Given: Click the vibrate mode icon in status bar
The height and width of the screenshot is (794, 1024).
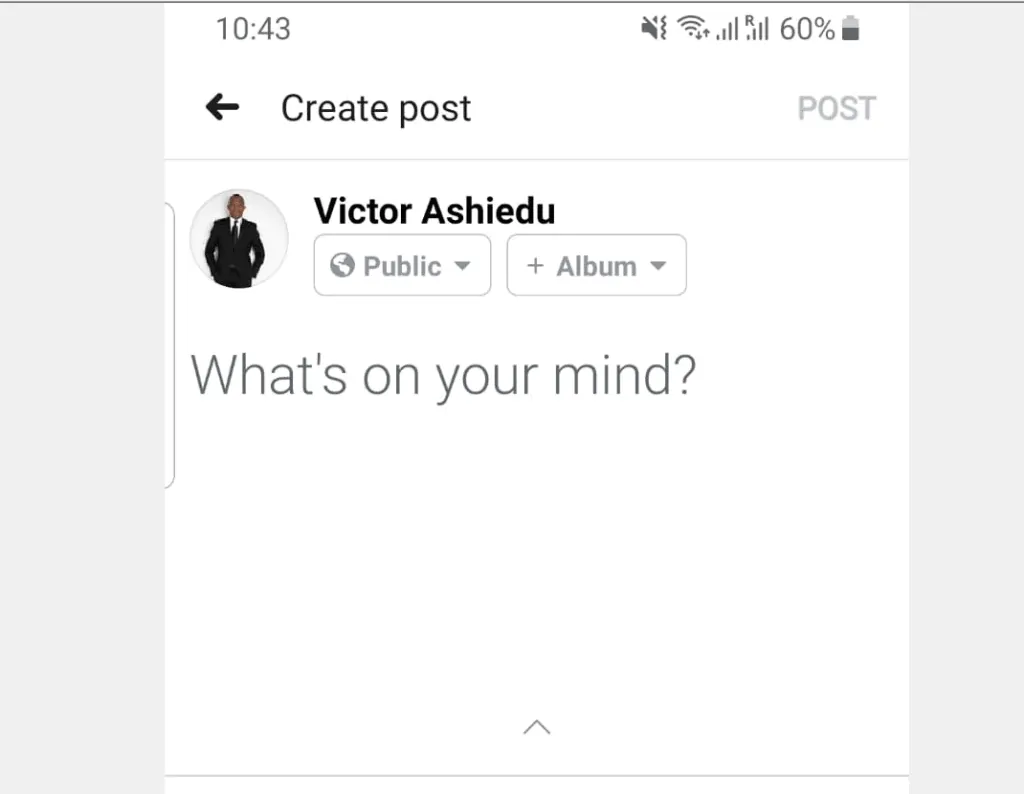Looking at the screenshot, I should tap(653, 28).
